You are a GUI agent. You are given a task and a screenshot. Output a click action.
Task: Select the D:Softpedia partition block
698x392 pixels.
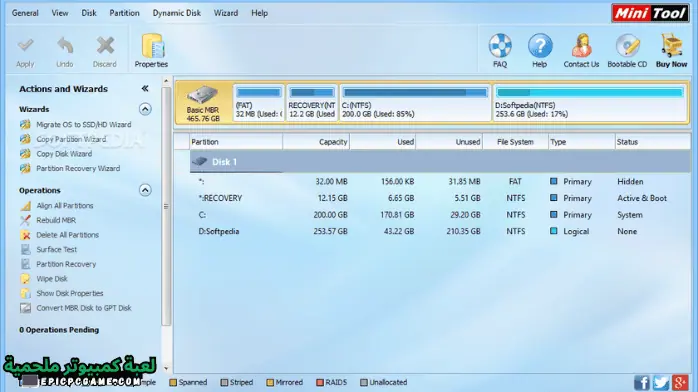click(590, 103)
